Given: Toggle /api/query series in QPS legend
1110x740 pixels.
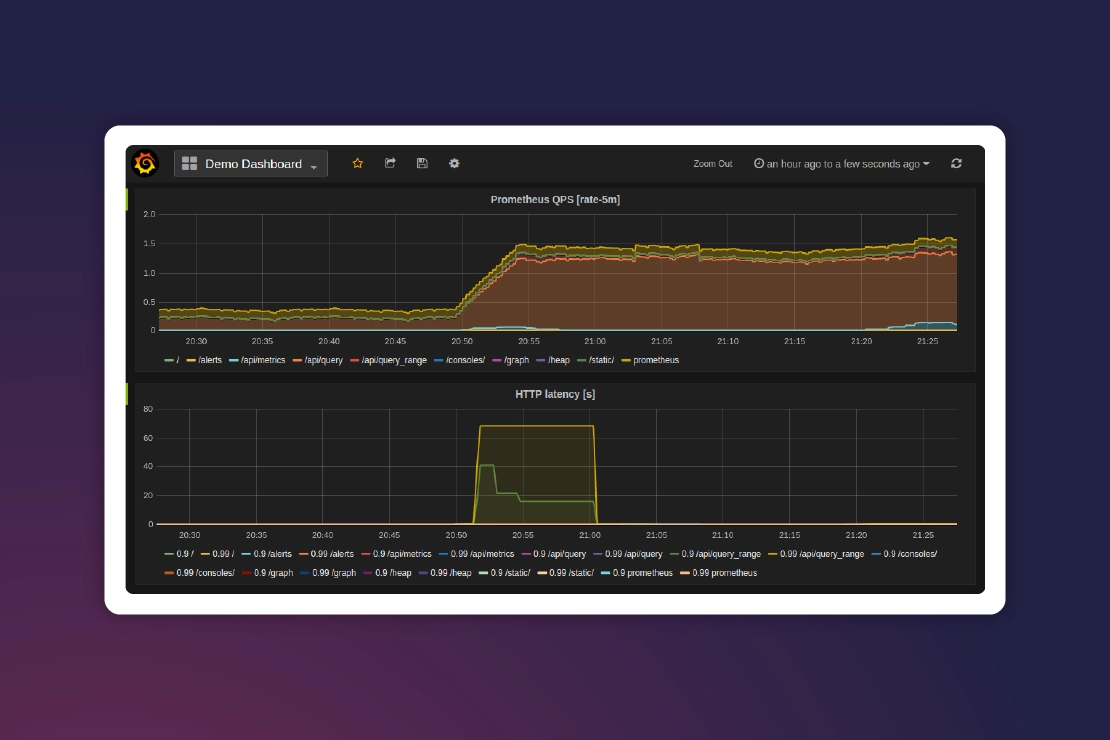Looking at the screenshot, I should click(x=318, y=360).
